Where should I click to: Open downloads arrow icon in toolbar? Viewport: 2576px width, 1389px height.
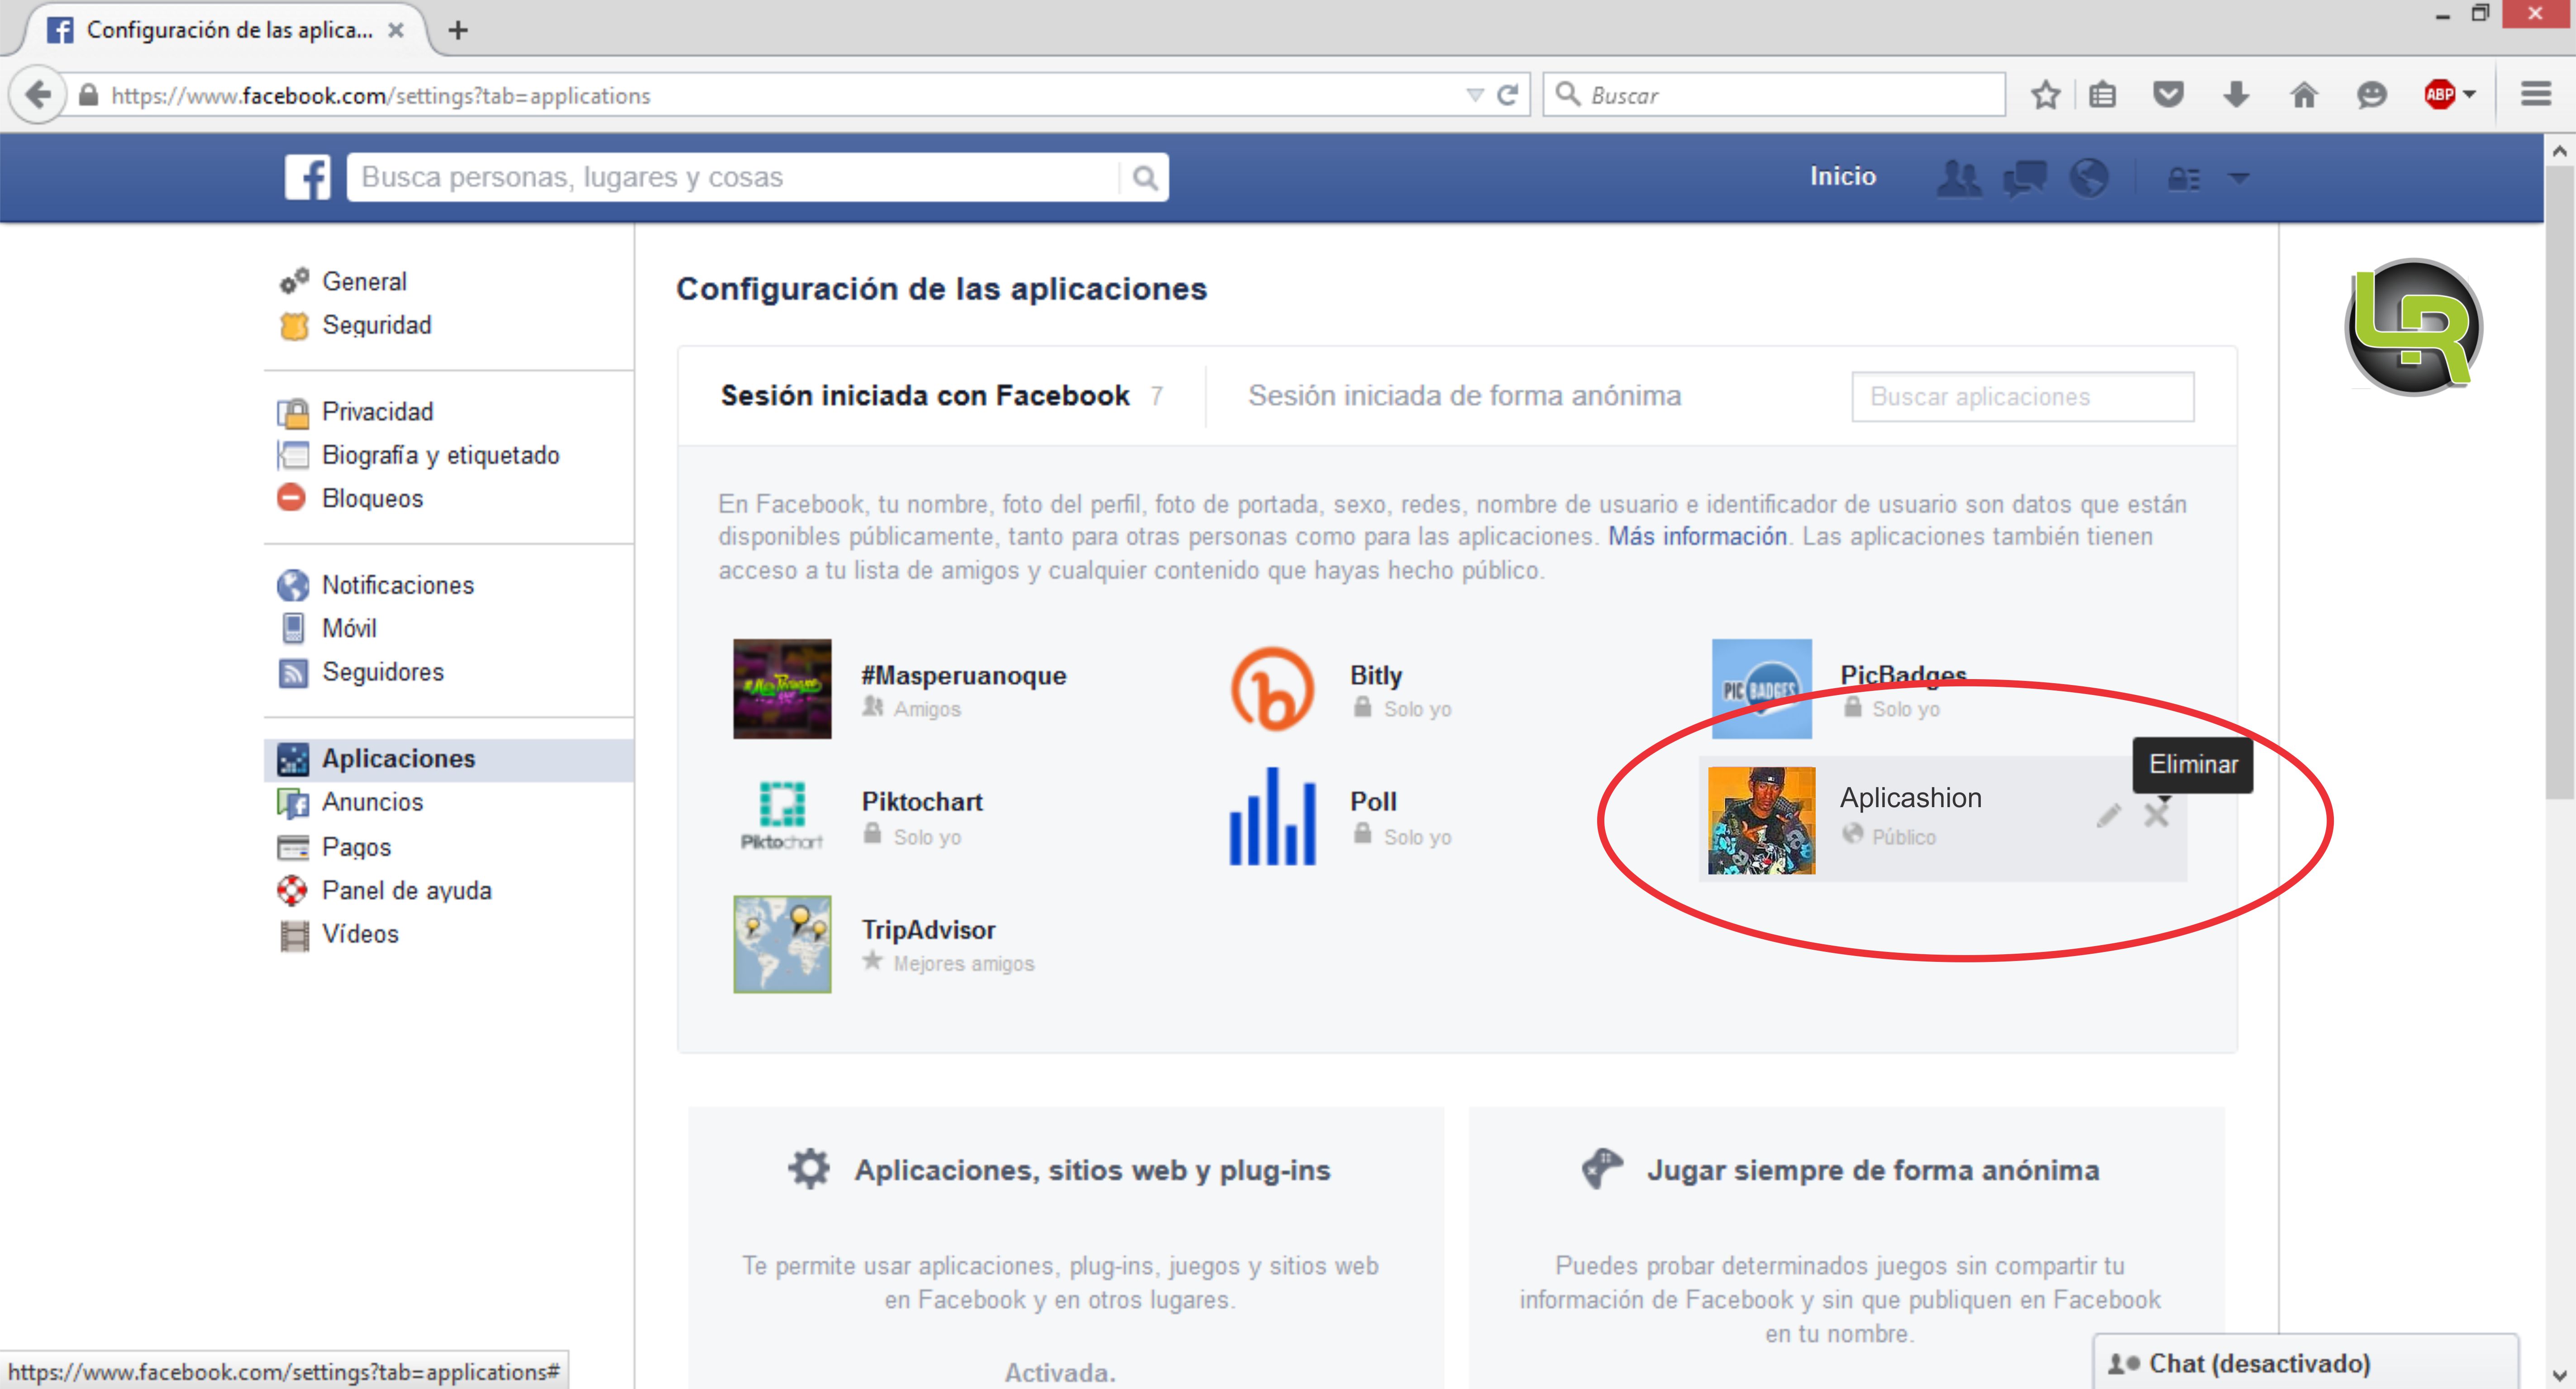click(x=2236, y=95)
